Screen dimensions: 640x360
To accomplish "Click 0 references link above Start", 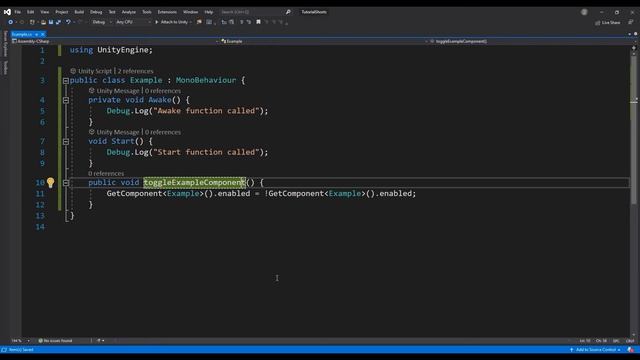I will tap(163, 132).
